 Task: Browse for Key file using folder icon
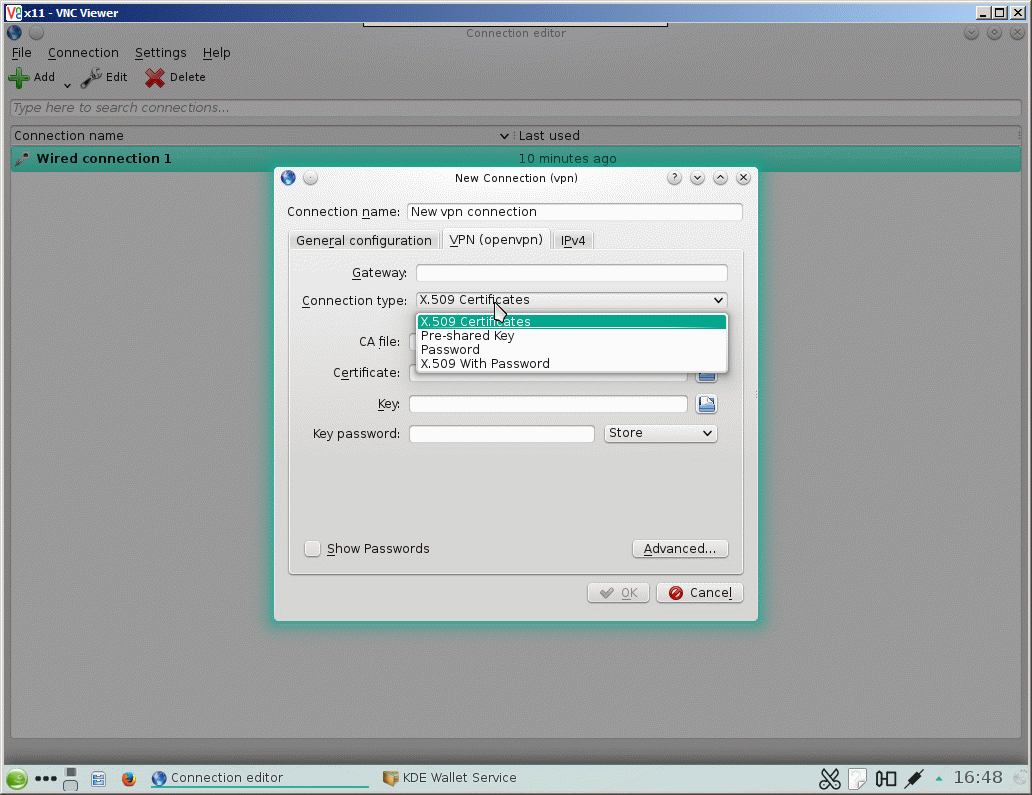pyautogui.click(x=706, y=404)
